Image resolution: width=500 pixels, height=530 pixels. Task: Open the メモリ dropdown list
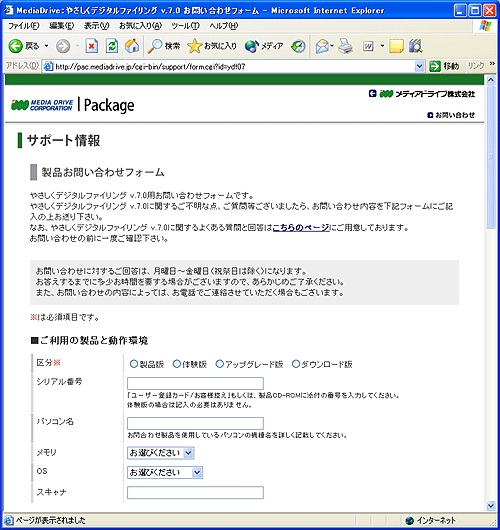tap(161, 453)
